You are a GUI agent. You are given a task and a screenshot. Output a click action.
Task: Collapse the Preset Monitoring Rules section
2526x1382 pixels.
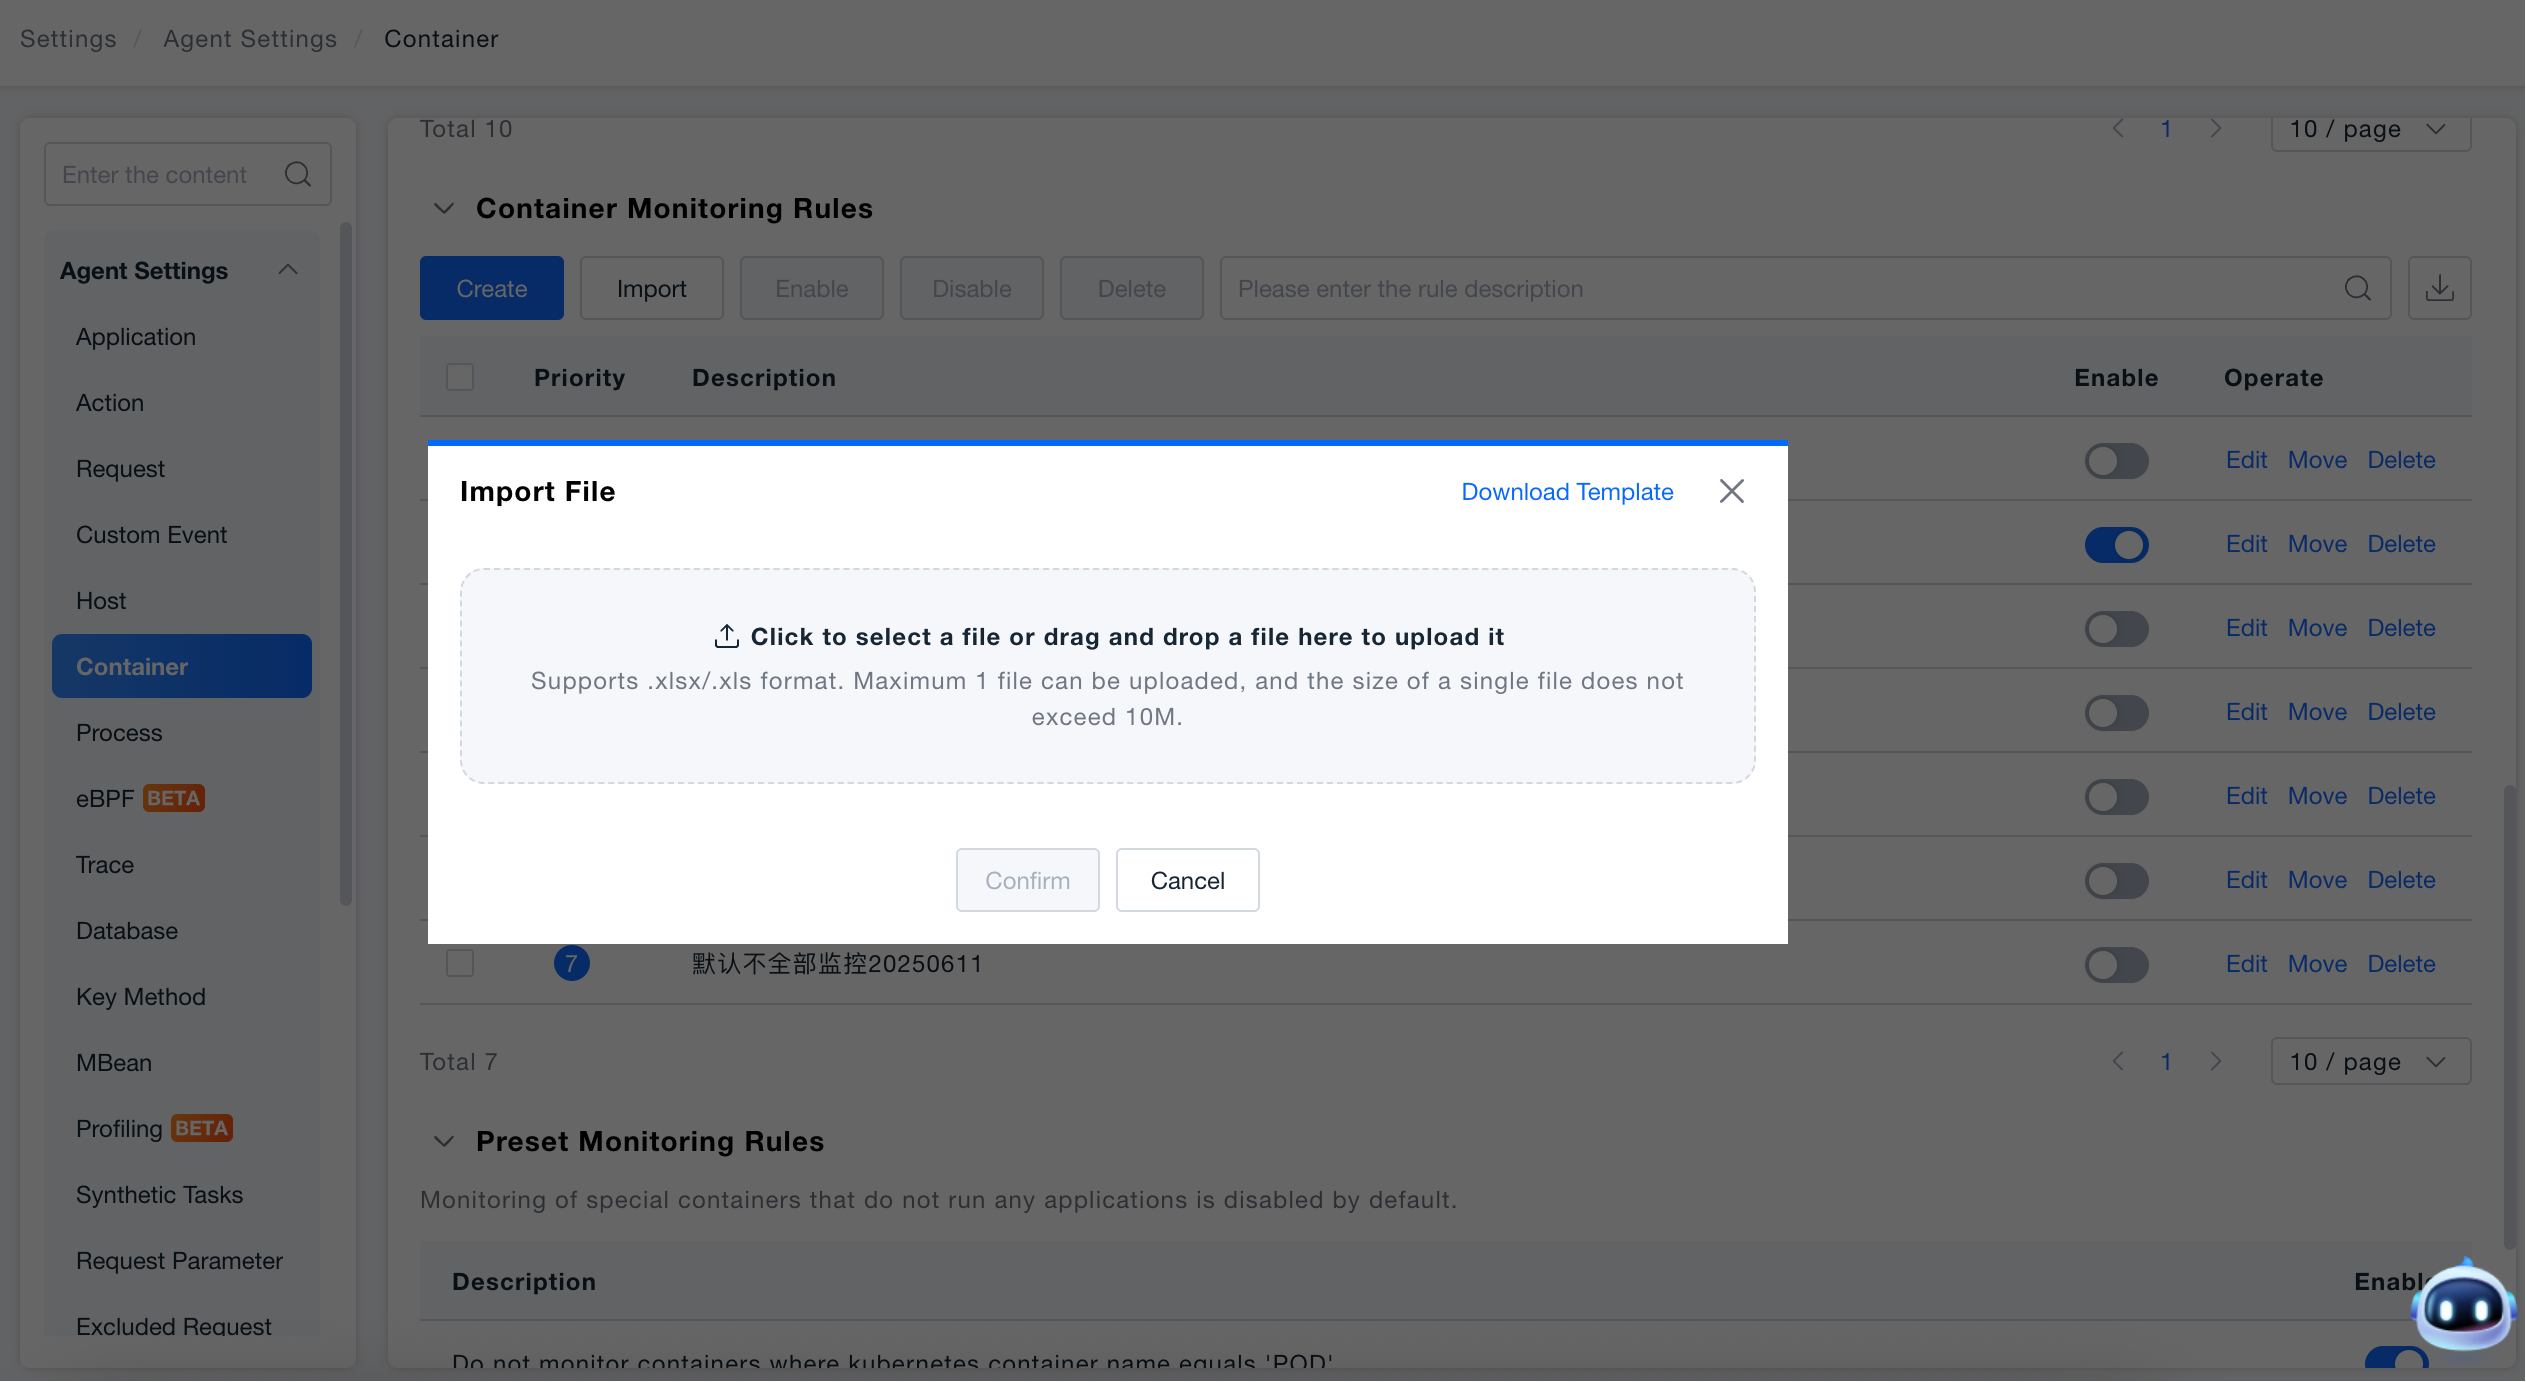(444, 1141)
